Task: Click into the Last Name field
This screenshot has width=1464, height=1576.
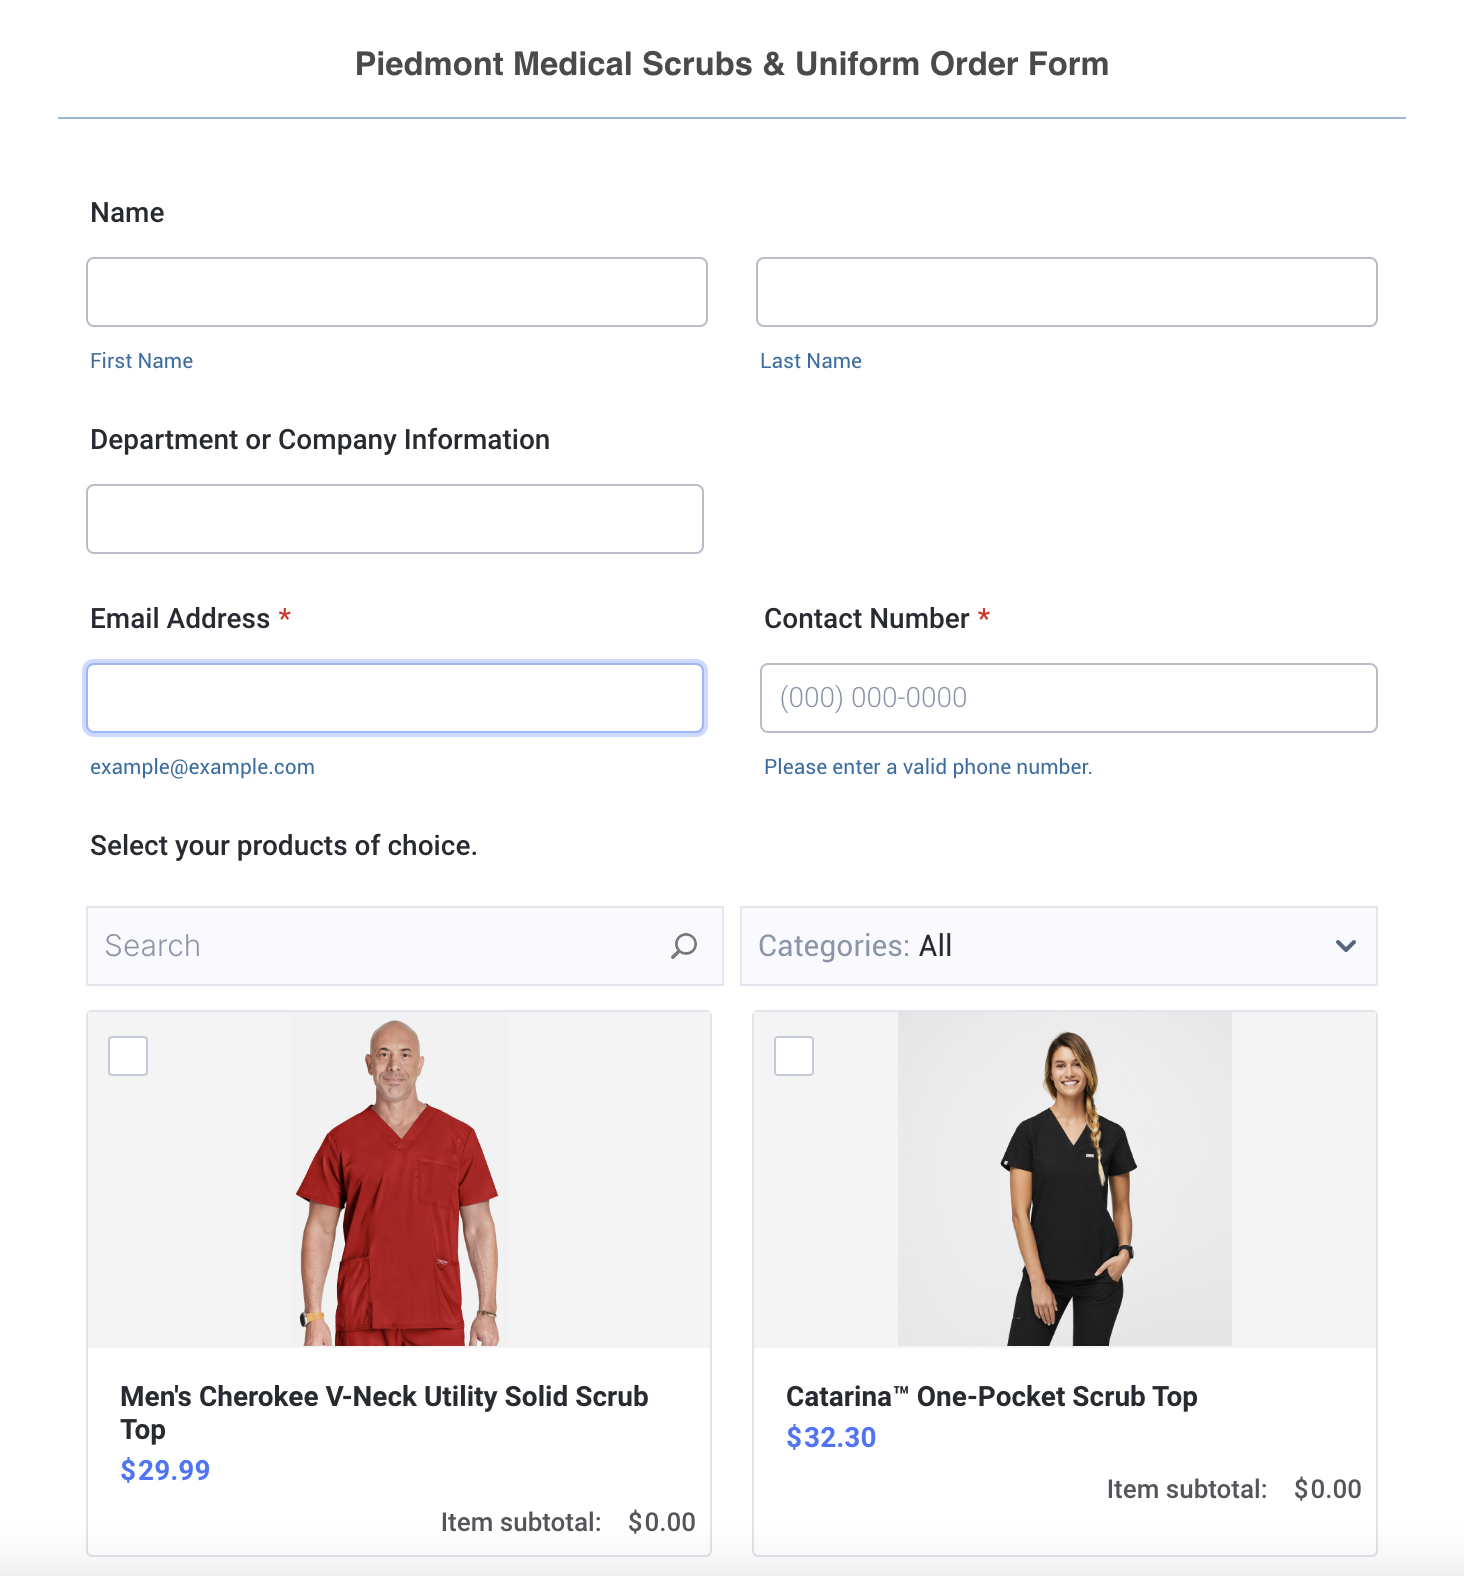Action: 1067,292
